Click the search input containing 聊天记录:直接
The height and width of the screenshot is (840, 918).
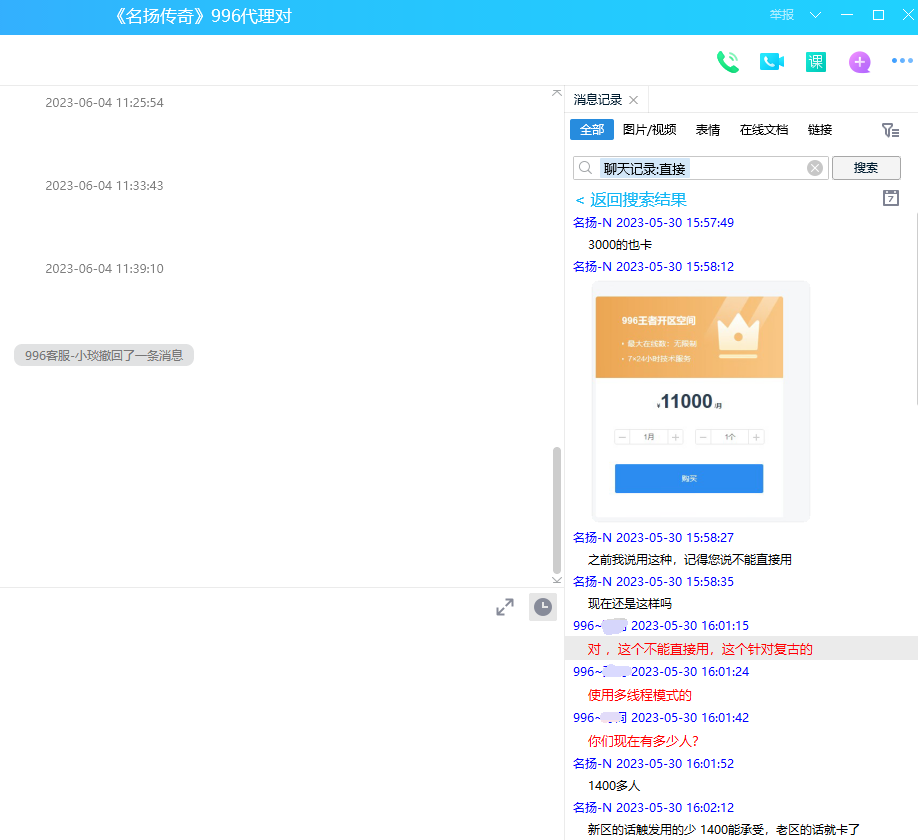[x=701, y=169]
